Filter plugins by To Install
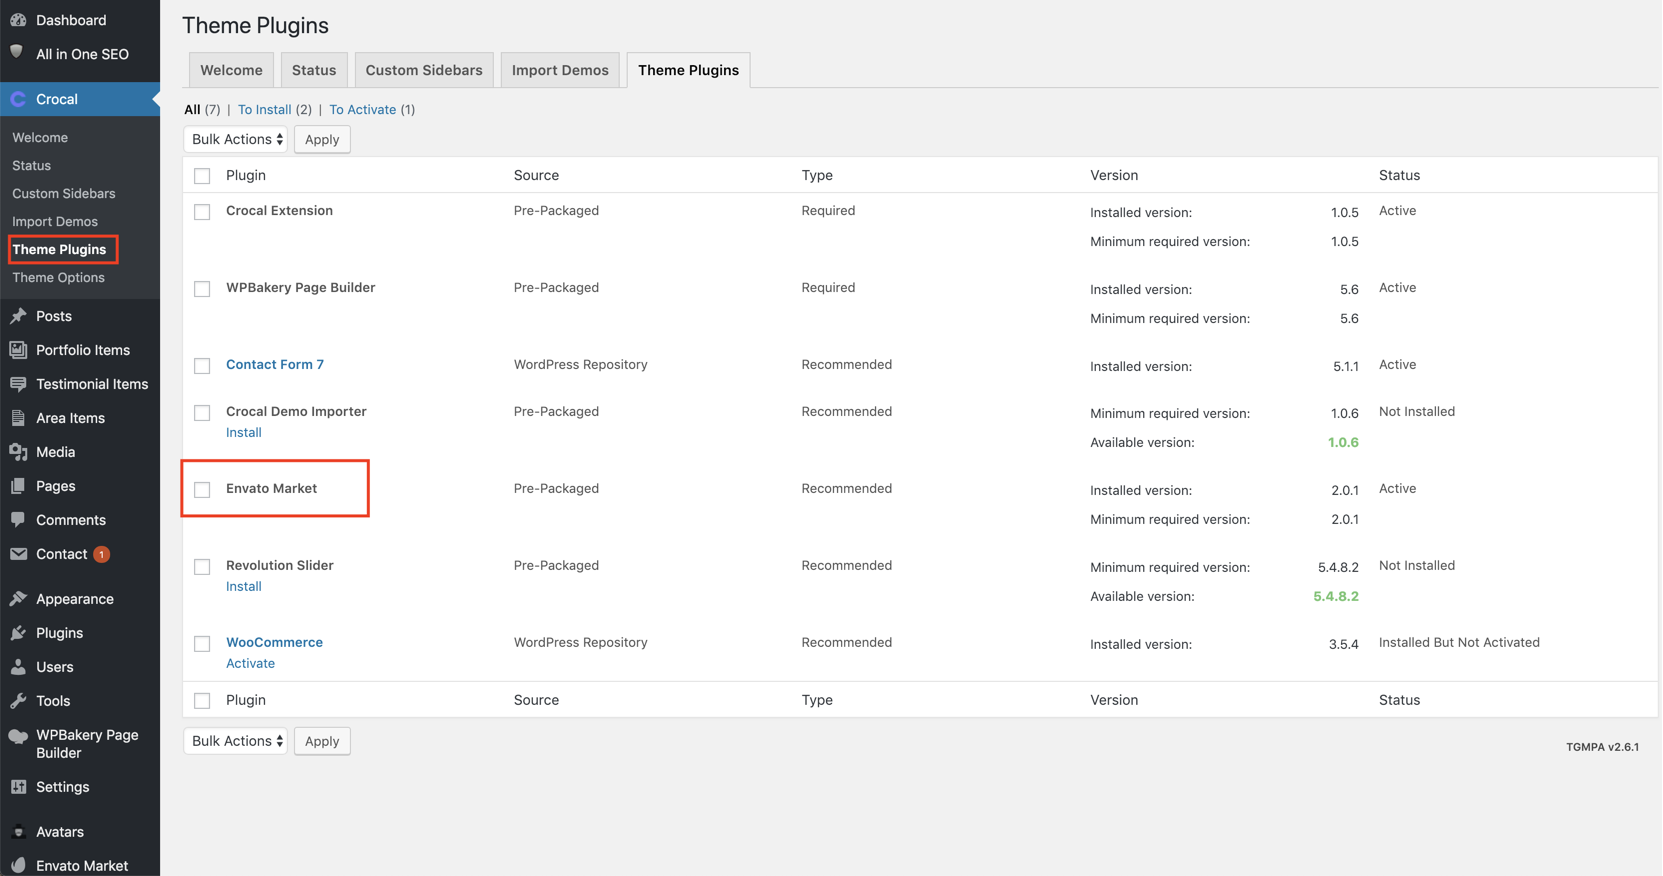This screenshot has height=876, width=1663. (265, 109)
